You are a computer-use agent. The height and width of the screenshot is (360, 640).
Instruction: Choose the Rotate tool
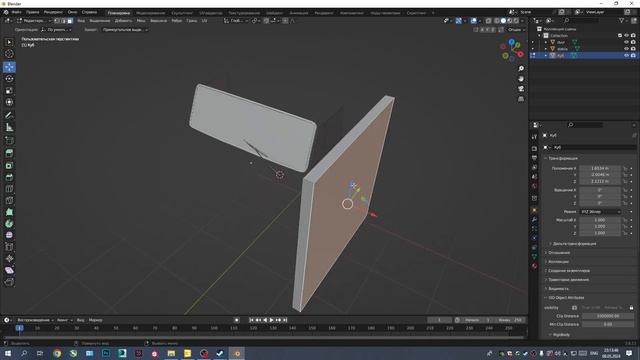(x=9, y=79)
